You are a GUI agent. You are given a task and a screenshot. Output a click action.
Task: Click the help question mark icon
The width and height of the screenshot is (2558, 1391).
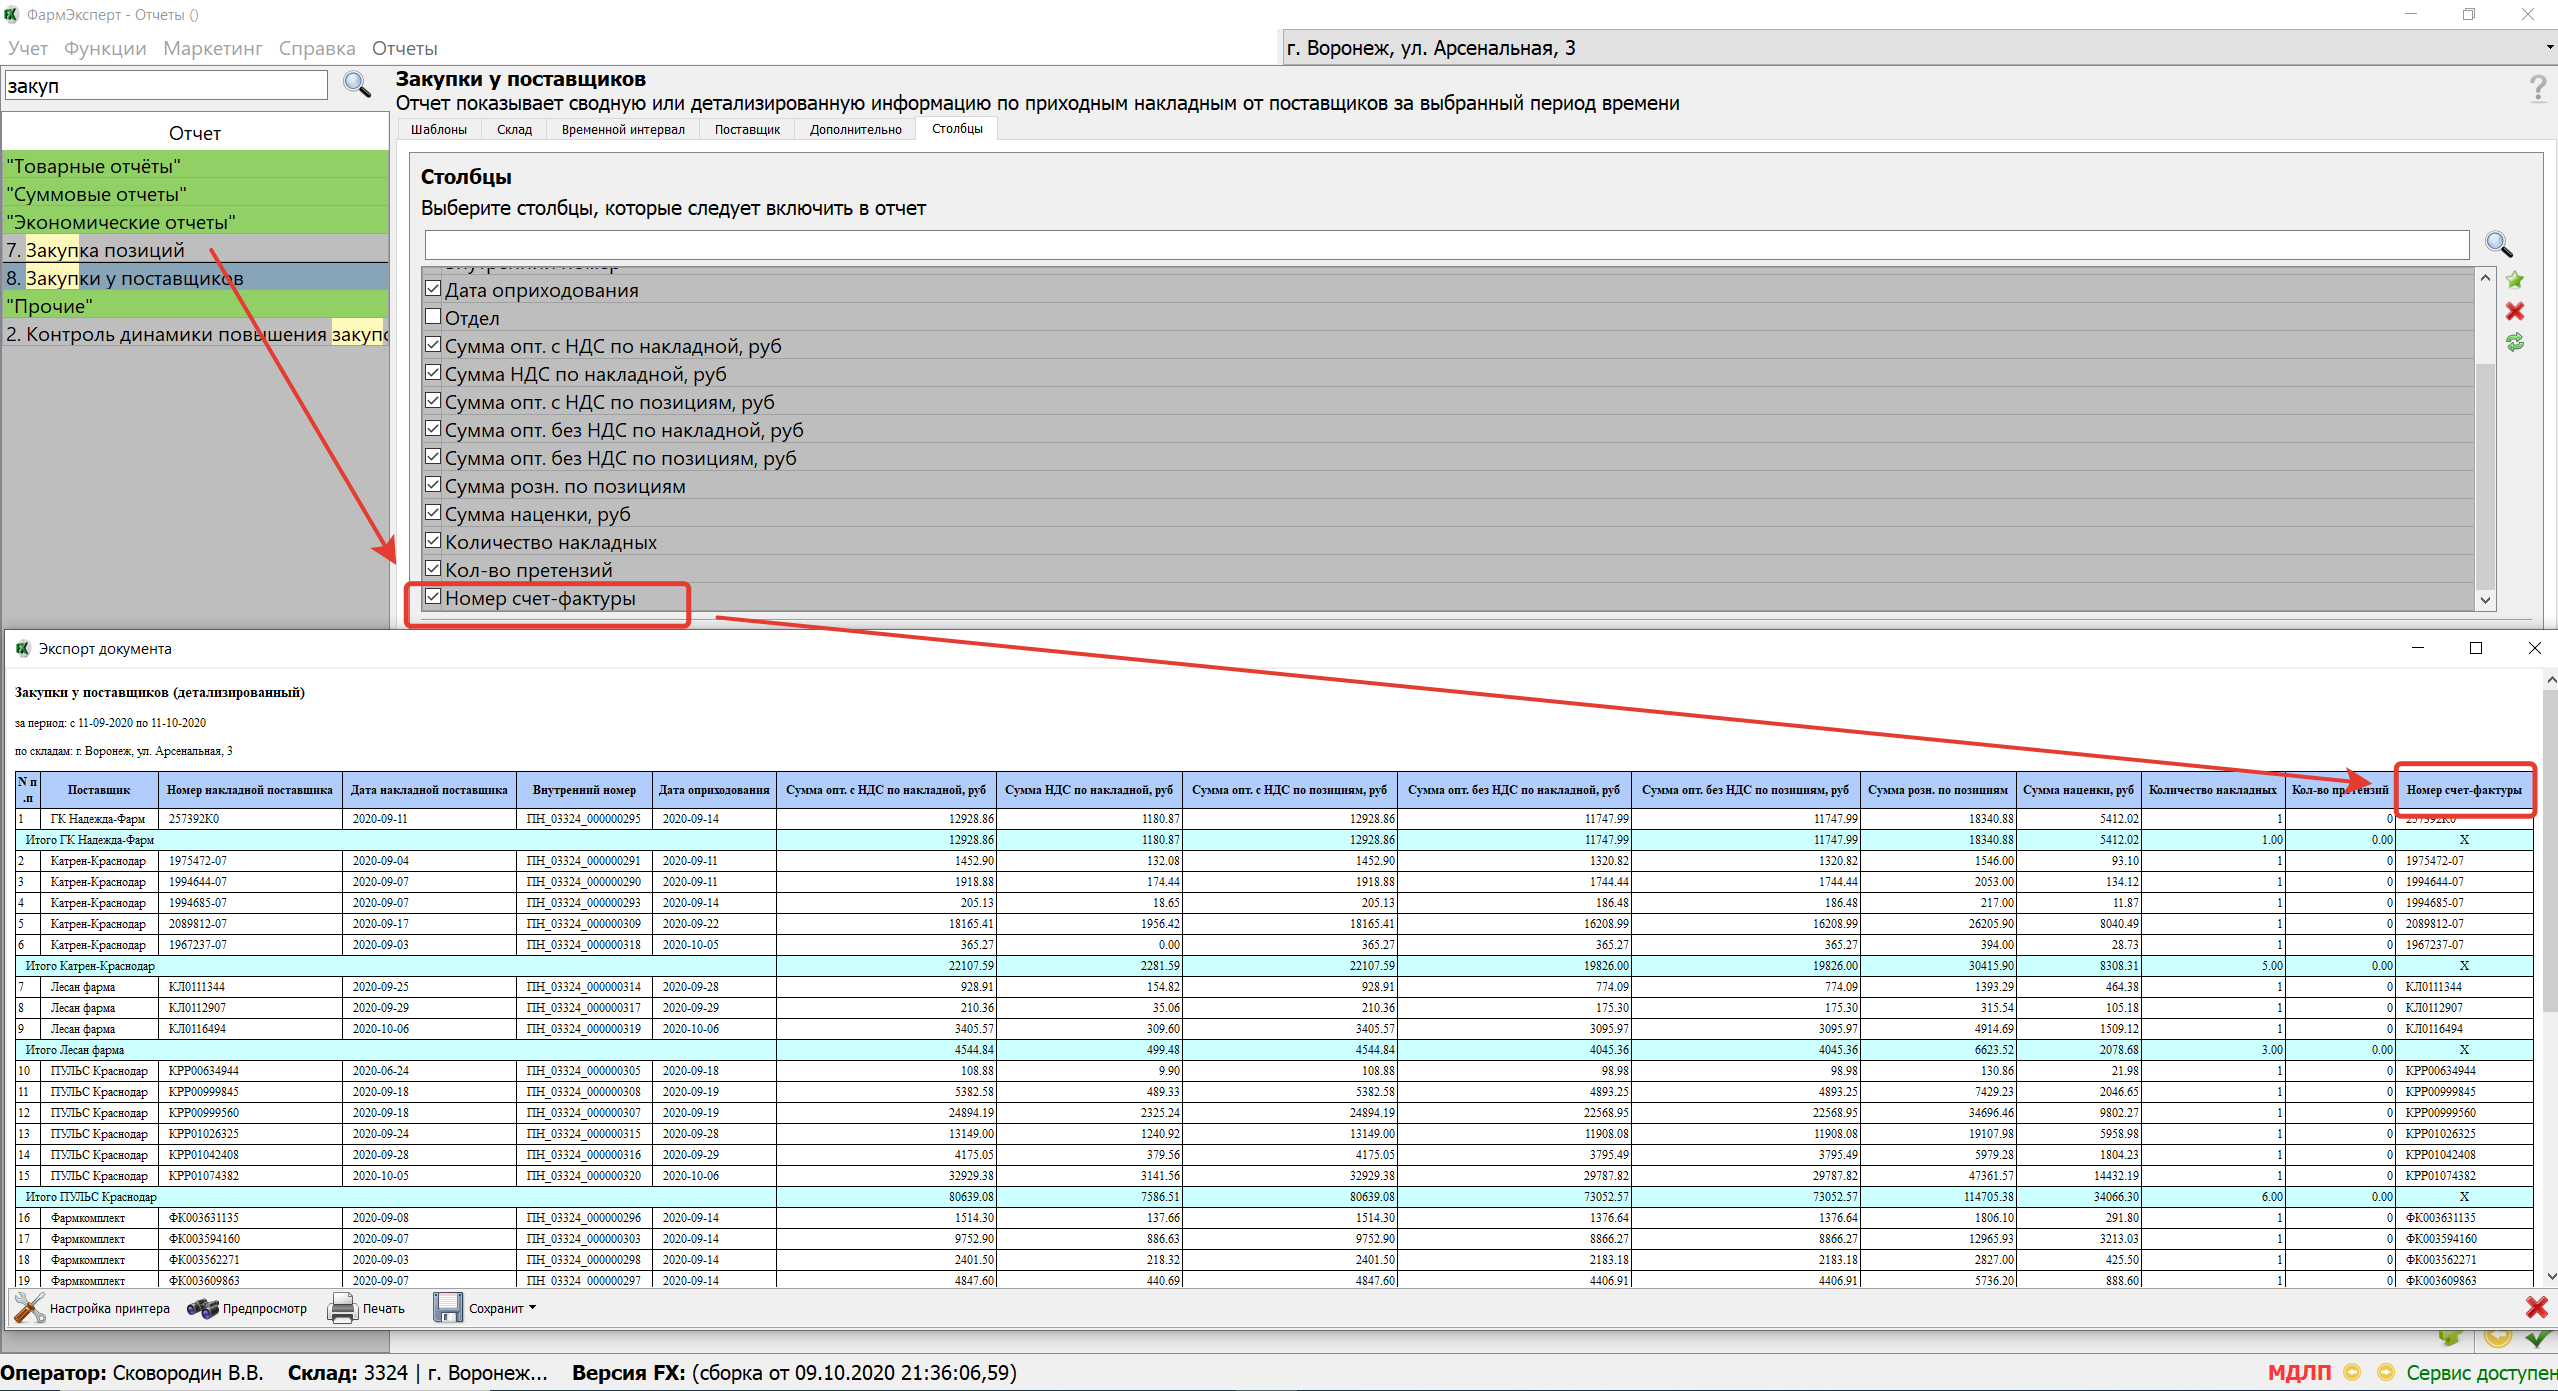[2537, 89]
